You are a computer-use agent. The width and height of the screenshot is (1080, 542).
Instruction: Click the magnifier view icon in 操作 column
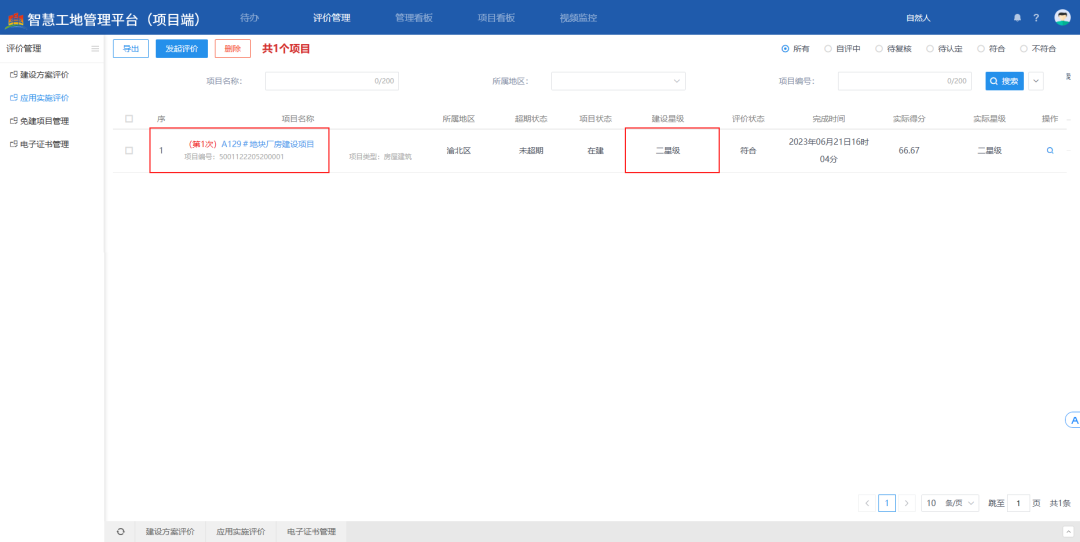point(1050,151)
